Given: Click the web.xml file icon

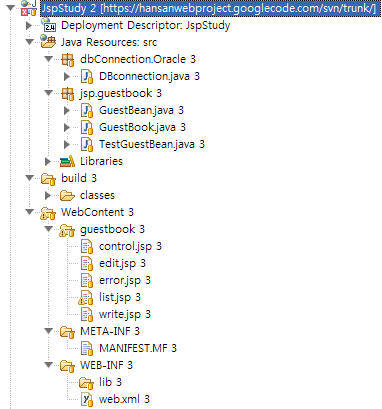Looking at the screenshot, I should 87,399.
